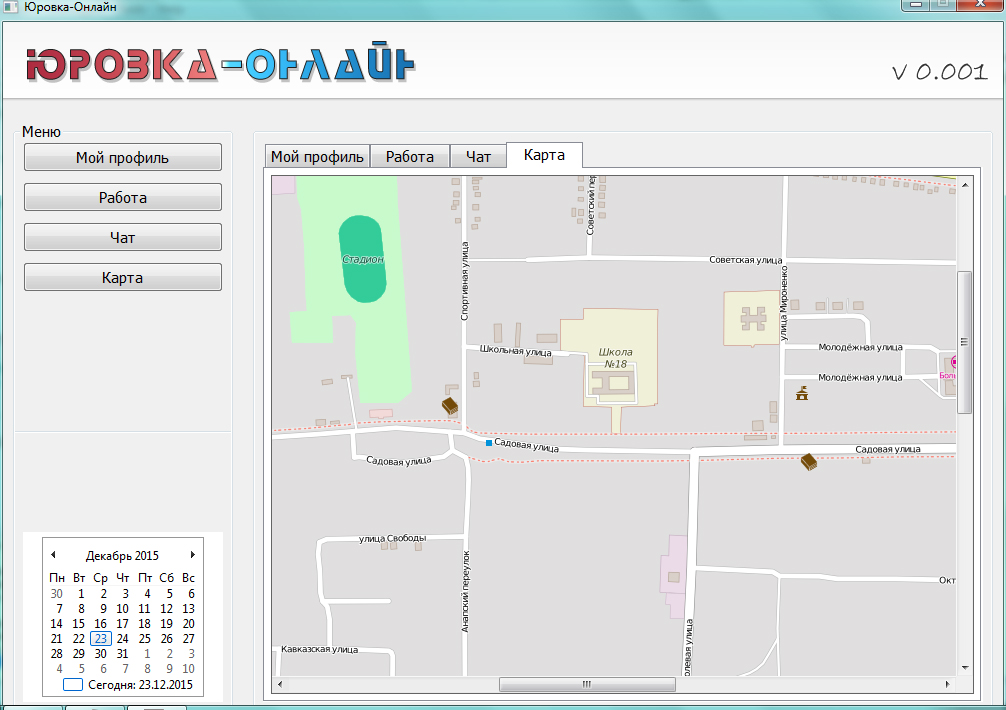Viewport: 1006px width, 710px height.
Task: Click the blue square marker on Садовая улица
Action: pos(488,442)
